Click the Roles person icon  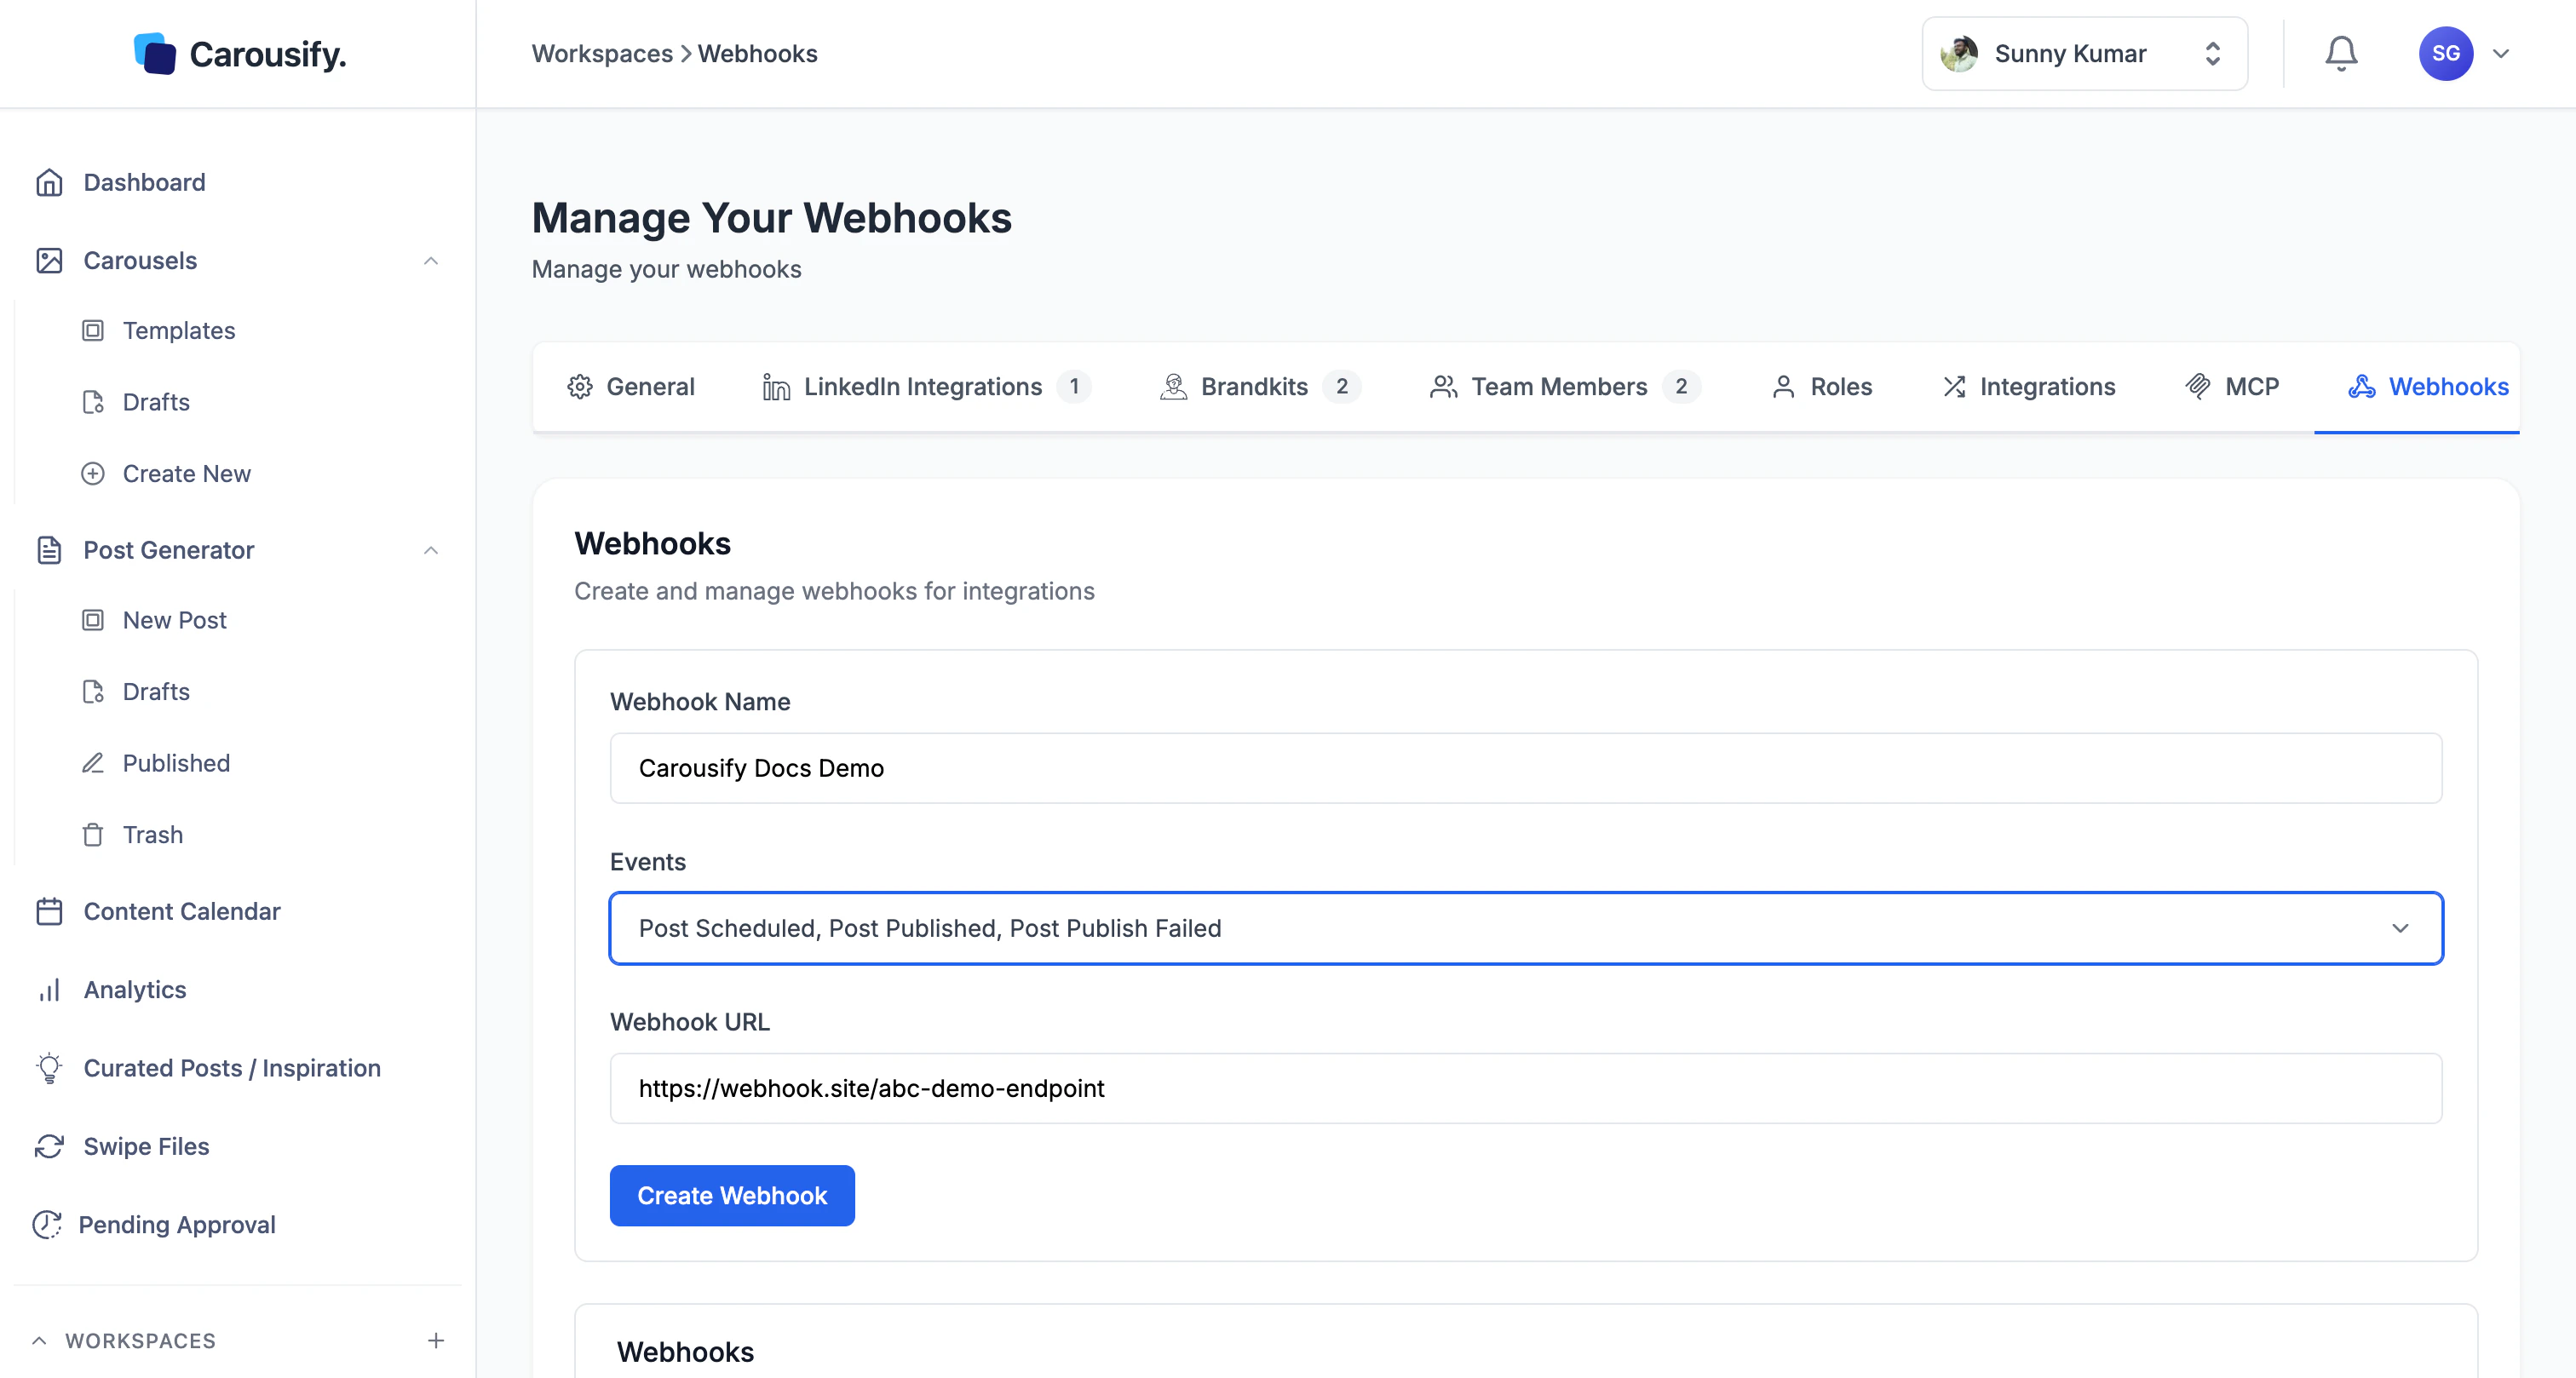pyautogui.click(x=1783, y=387)
